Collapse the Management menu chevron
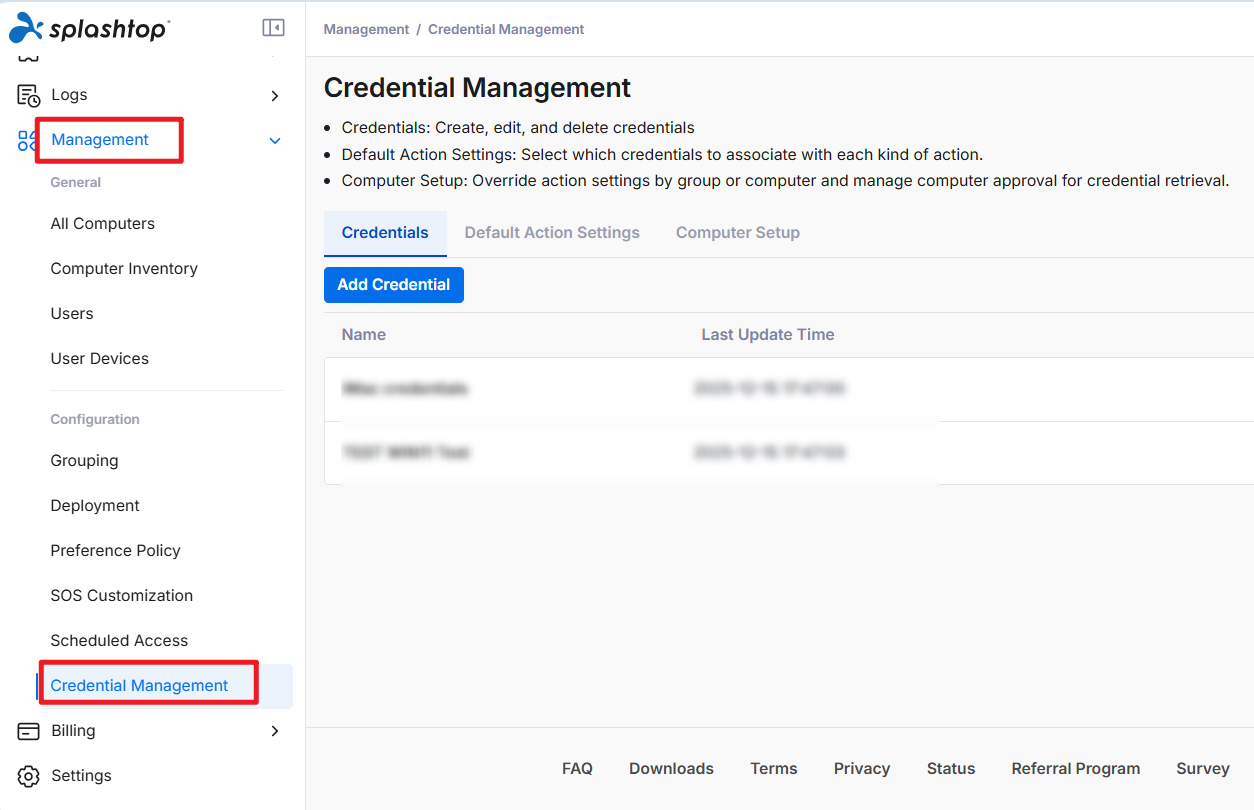 (x=275, y=141)
